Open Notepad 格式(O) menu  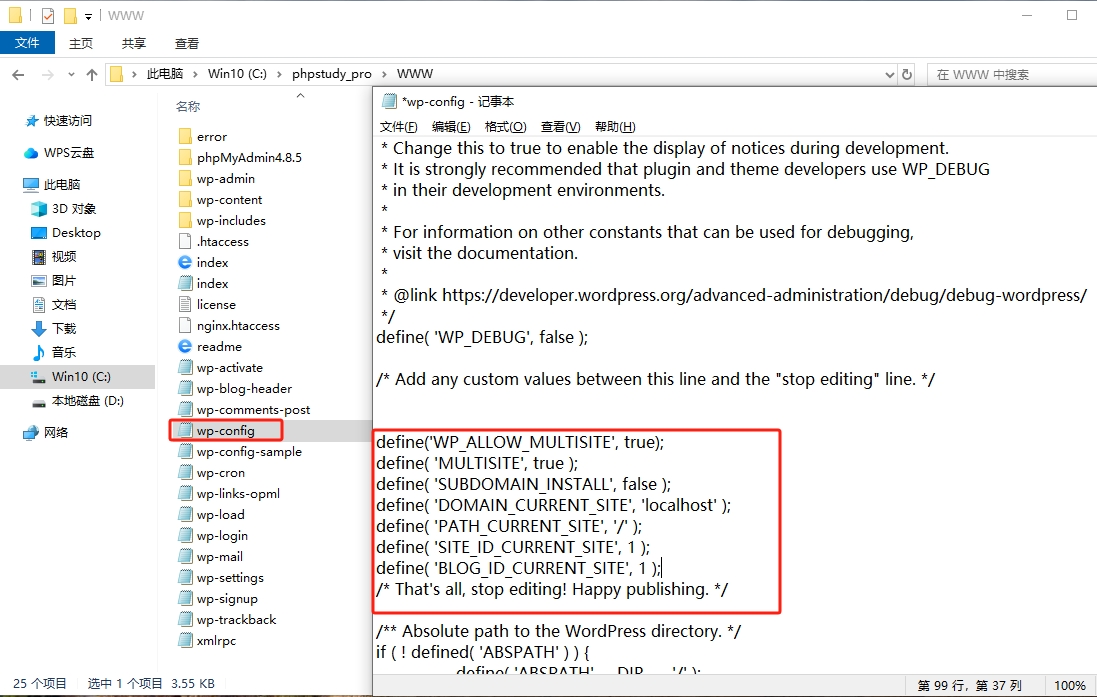(505, 127)
